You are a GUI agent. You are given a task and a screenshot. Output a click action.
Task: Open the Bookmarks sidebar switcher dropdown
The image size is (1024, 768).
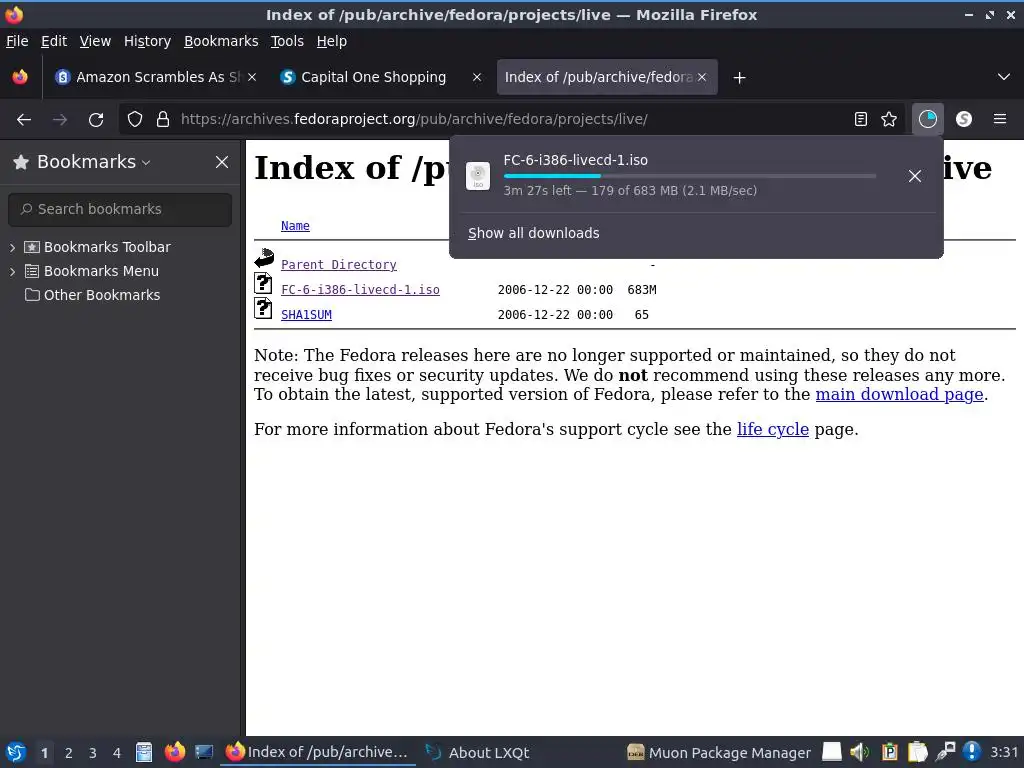tap(94, 162)
